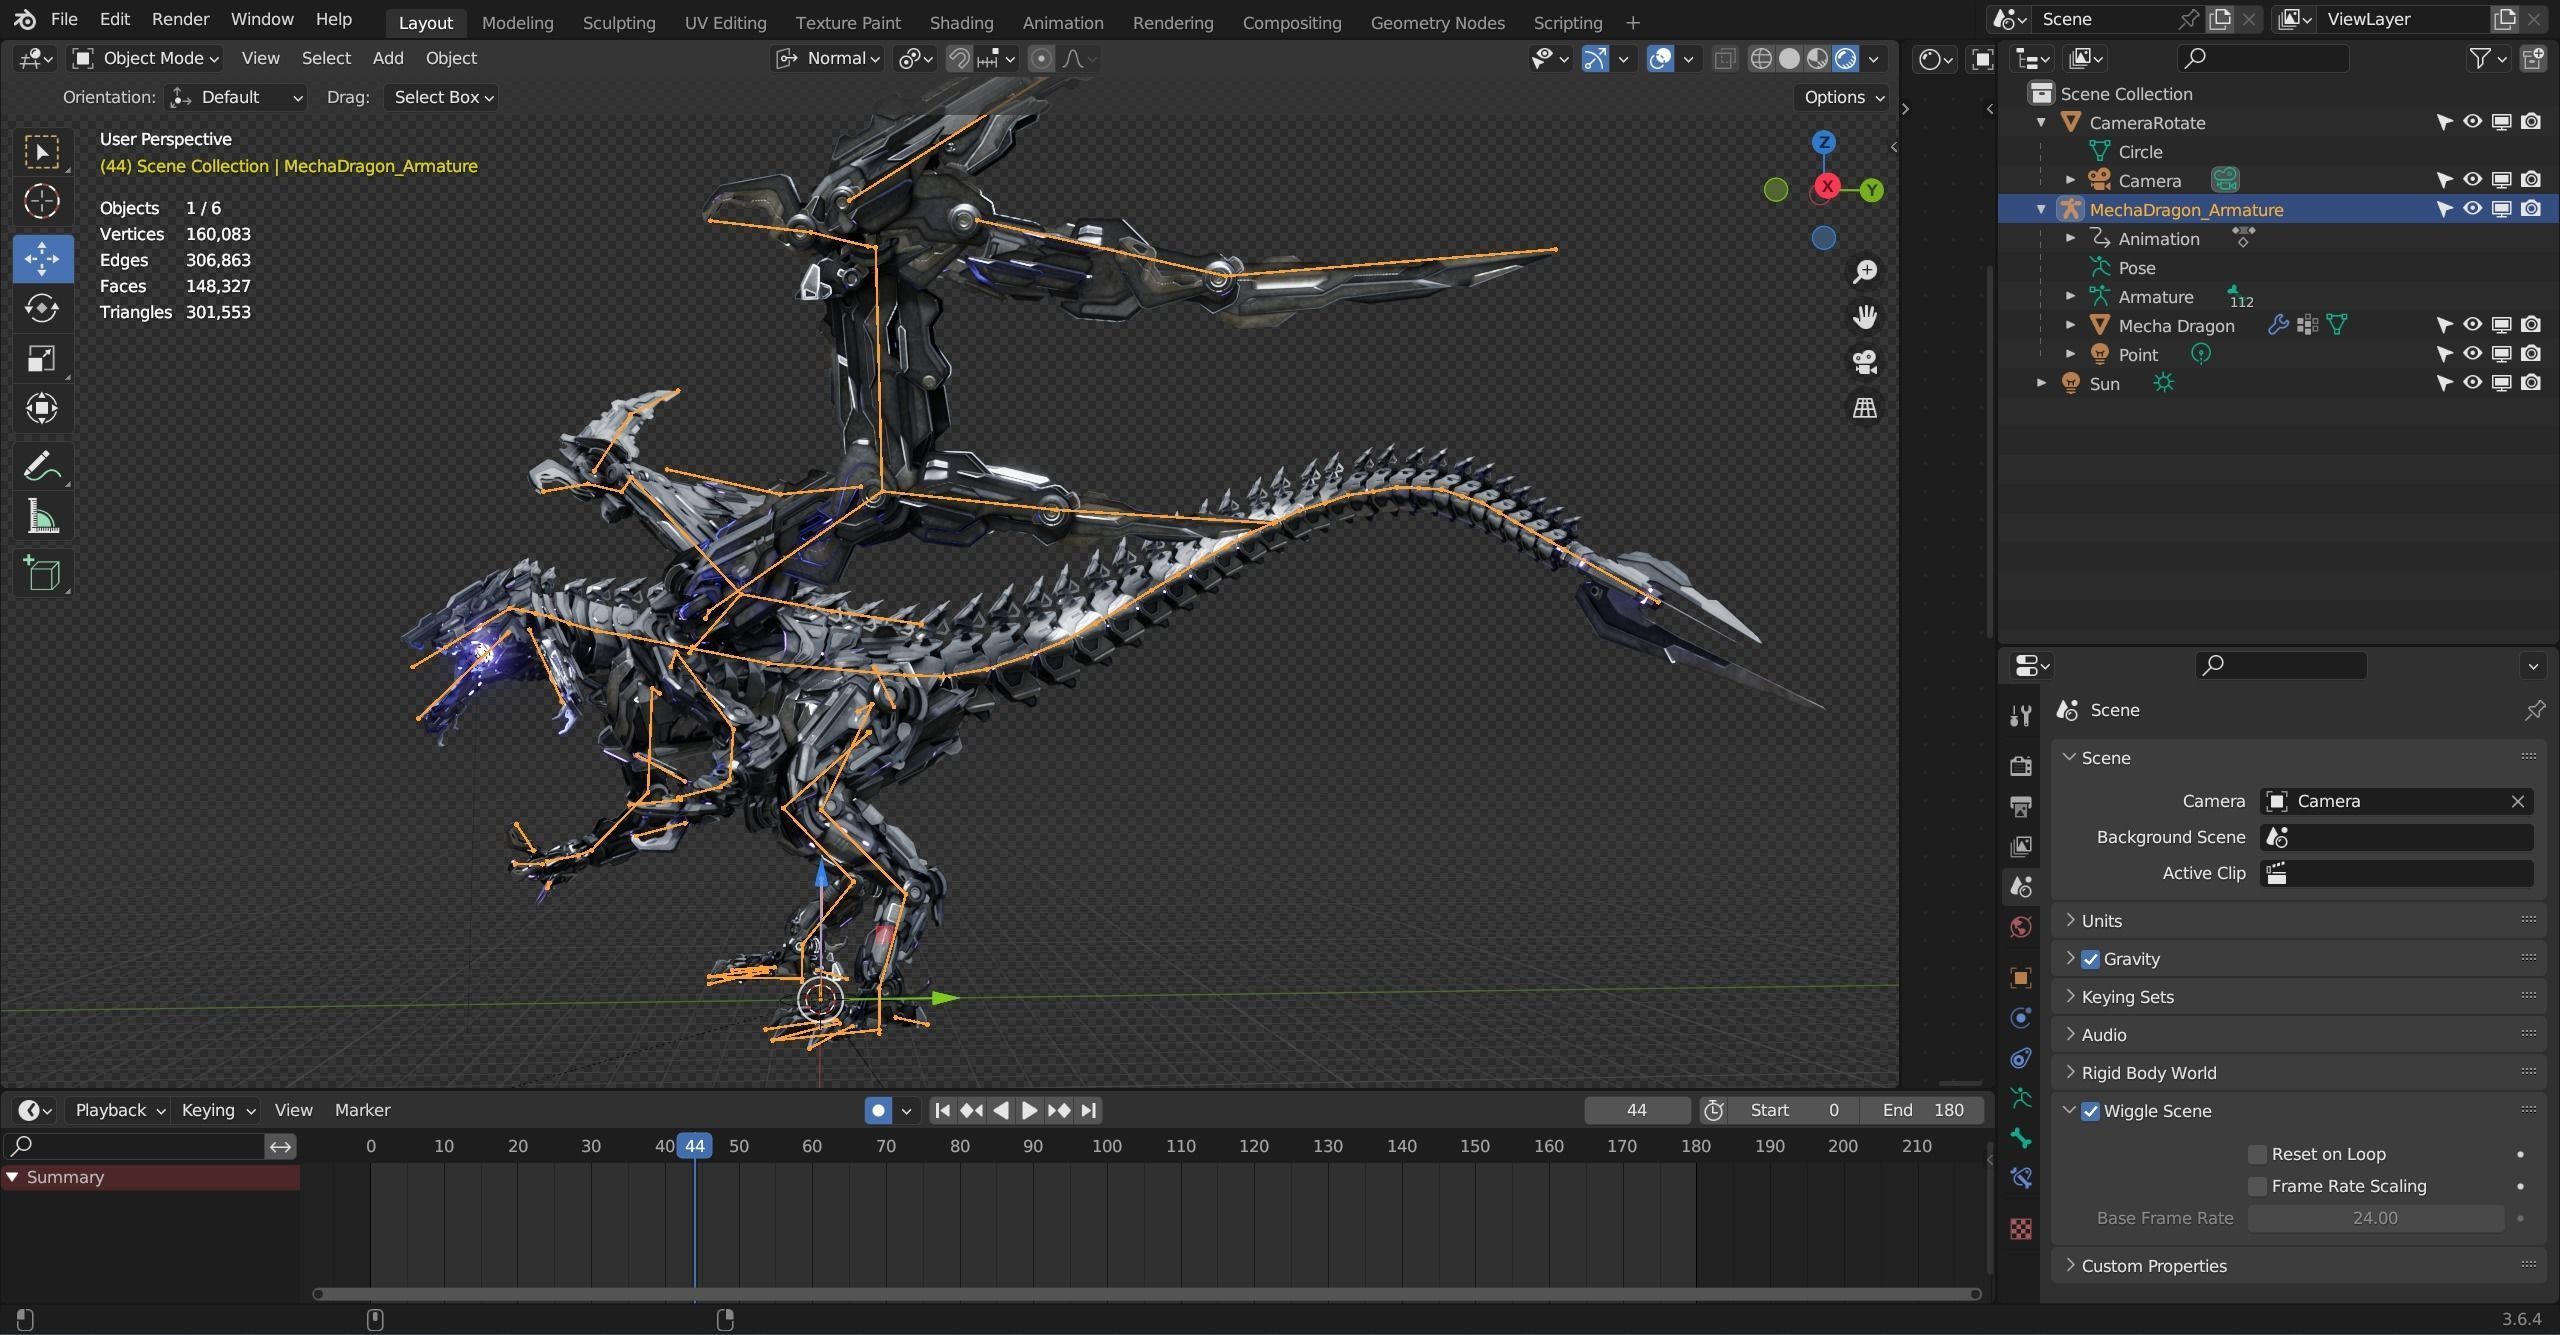Select the Select Box tool in toolbar

(x=42, y=152)
